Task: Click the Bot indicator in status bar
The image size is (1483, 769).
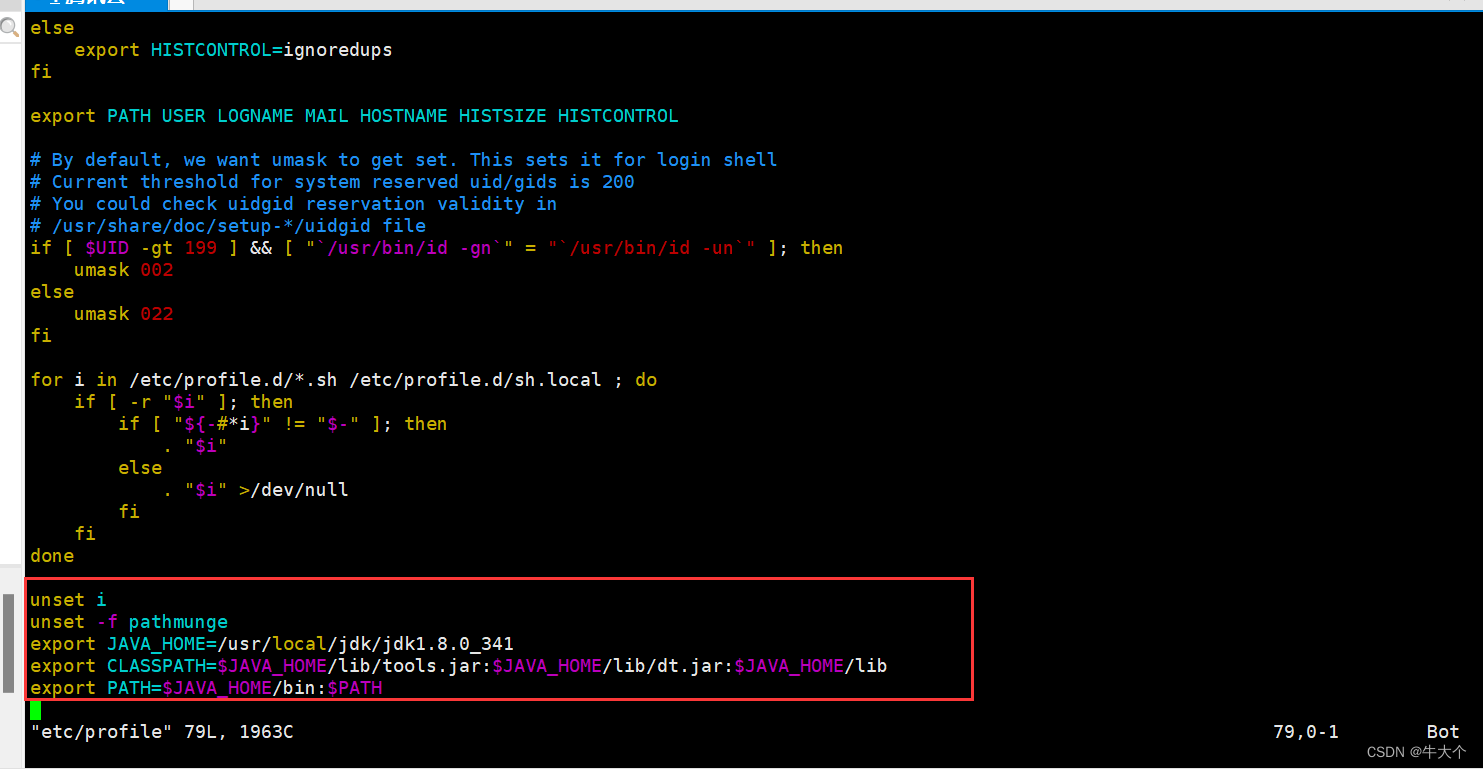Action: pos(1442,731)
